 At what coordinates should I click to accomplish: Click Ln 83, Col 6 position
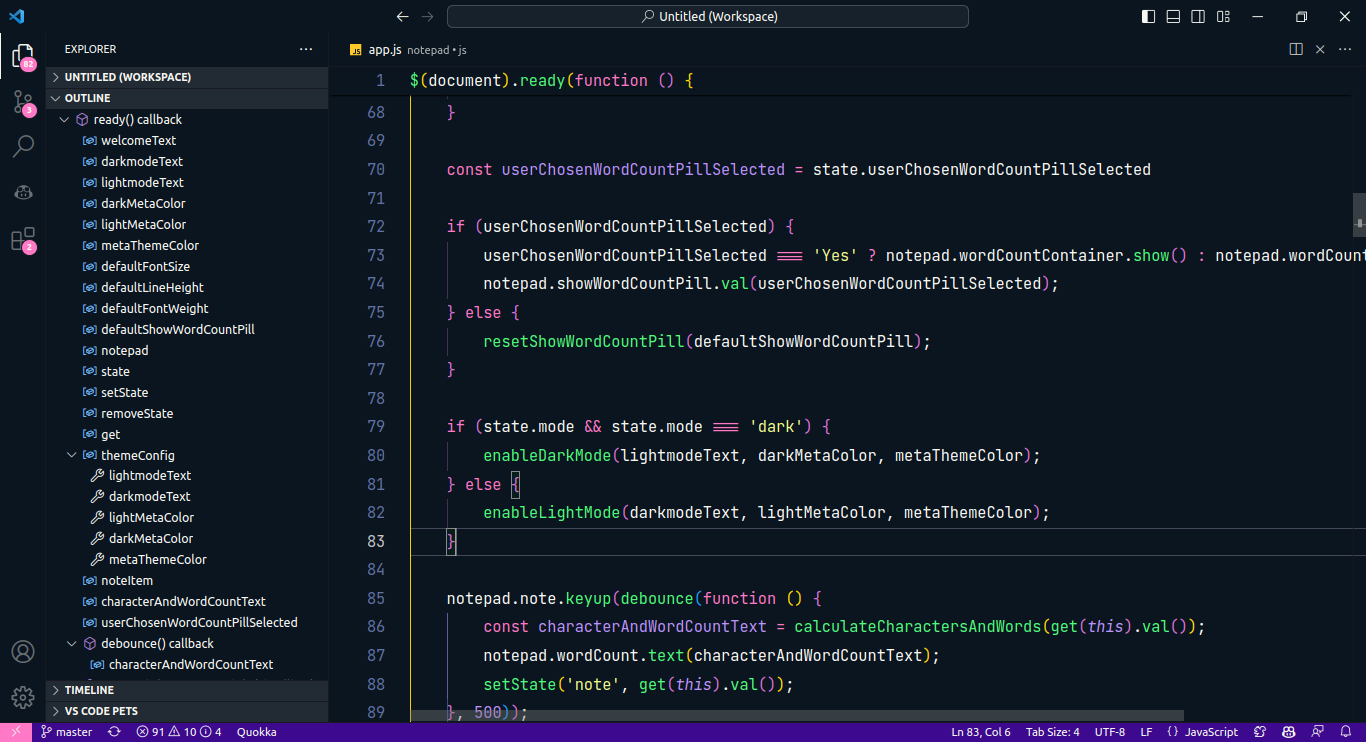pyautogui.click(x=981, y=732)
